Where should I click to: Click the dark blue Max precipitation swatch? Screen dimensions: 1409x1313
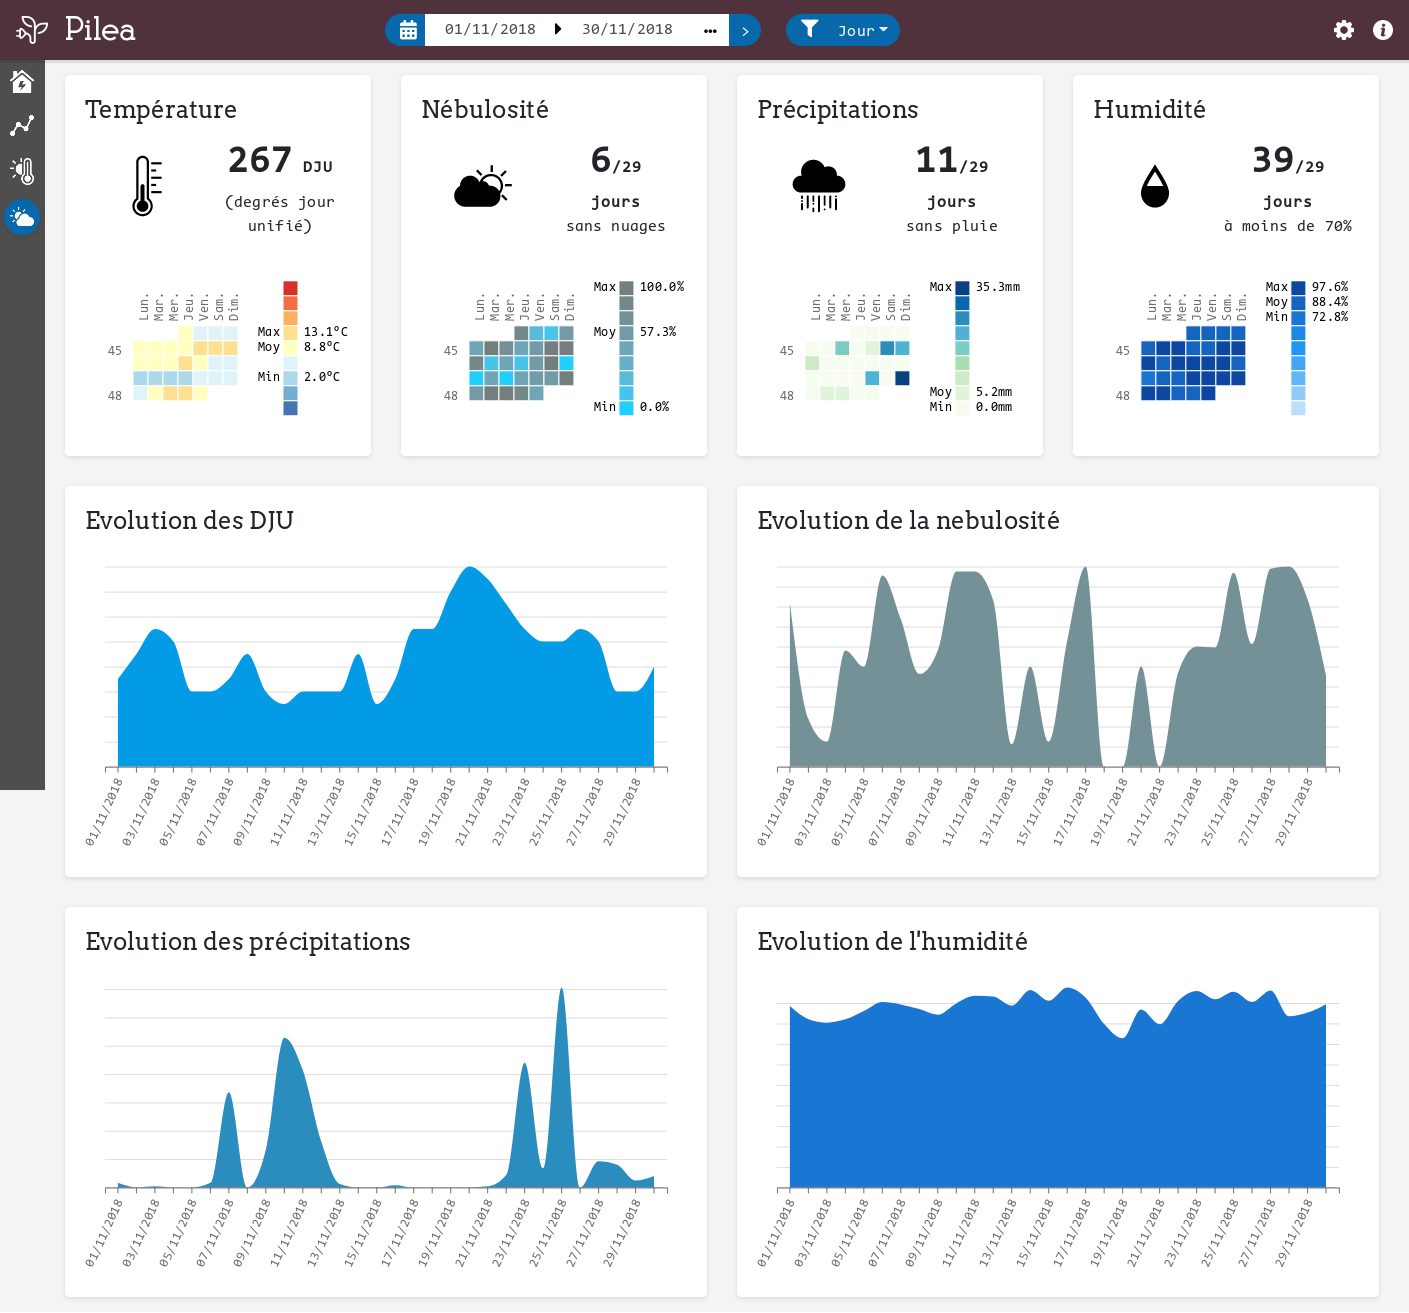pos(962,288)
